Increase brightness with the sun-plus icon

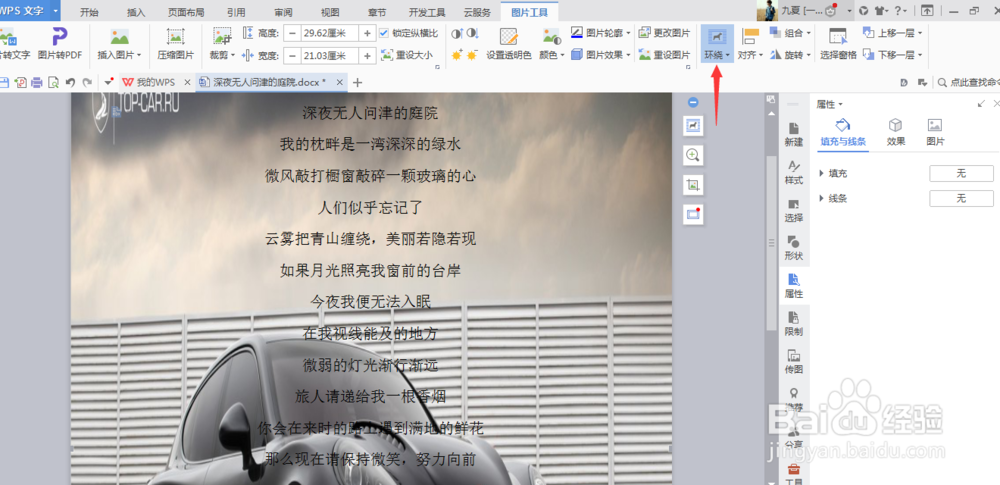[x=457, y=56]
